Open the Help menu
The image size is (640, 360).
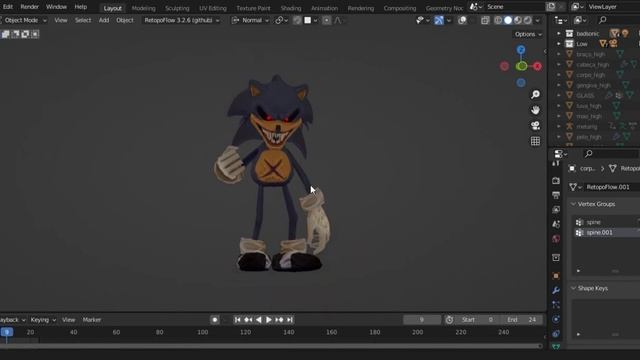click(80, 7)
